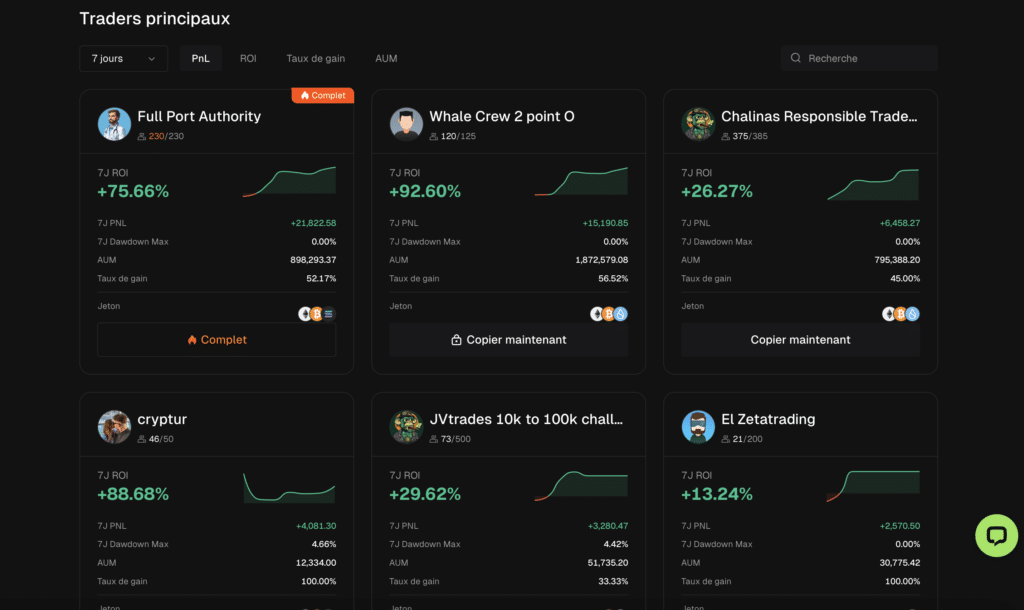Select the PnL sorting tab
Viewport: 1024px width, 610px height.
[x=200, y=58]
